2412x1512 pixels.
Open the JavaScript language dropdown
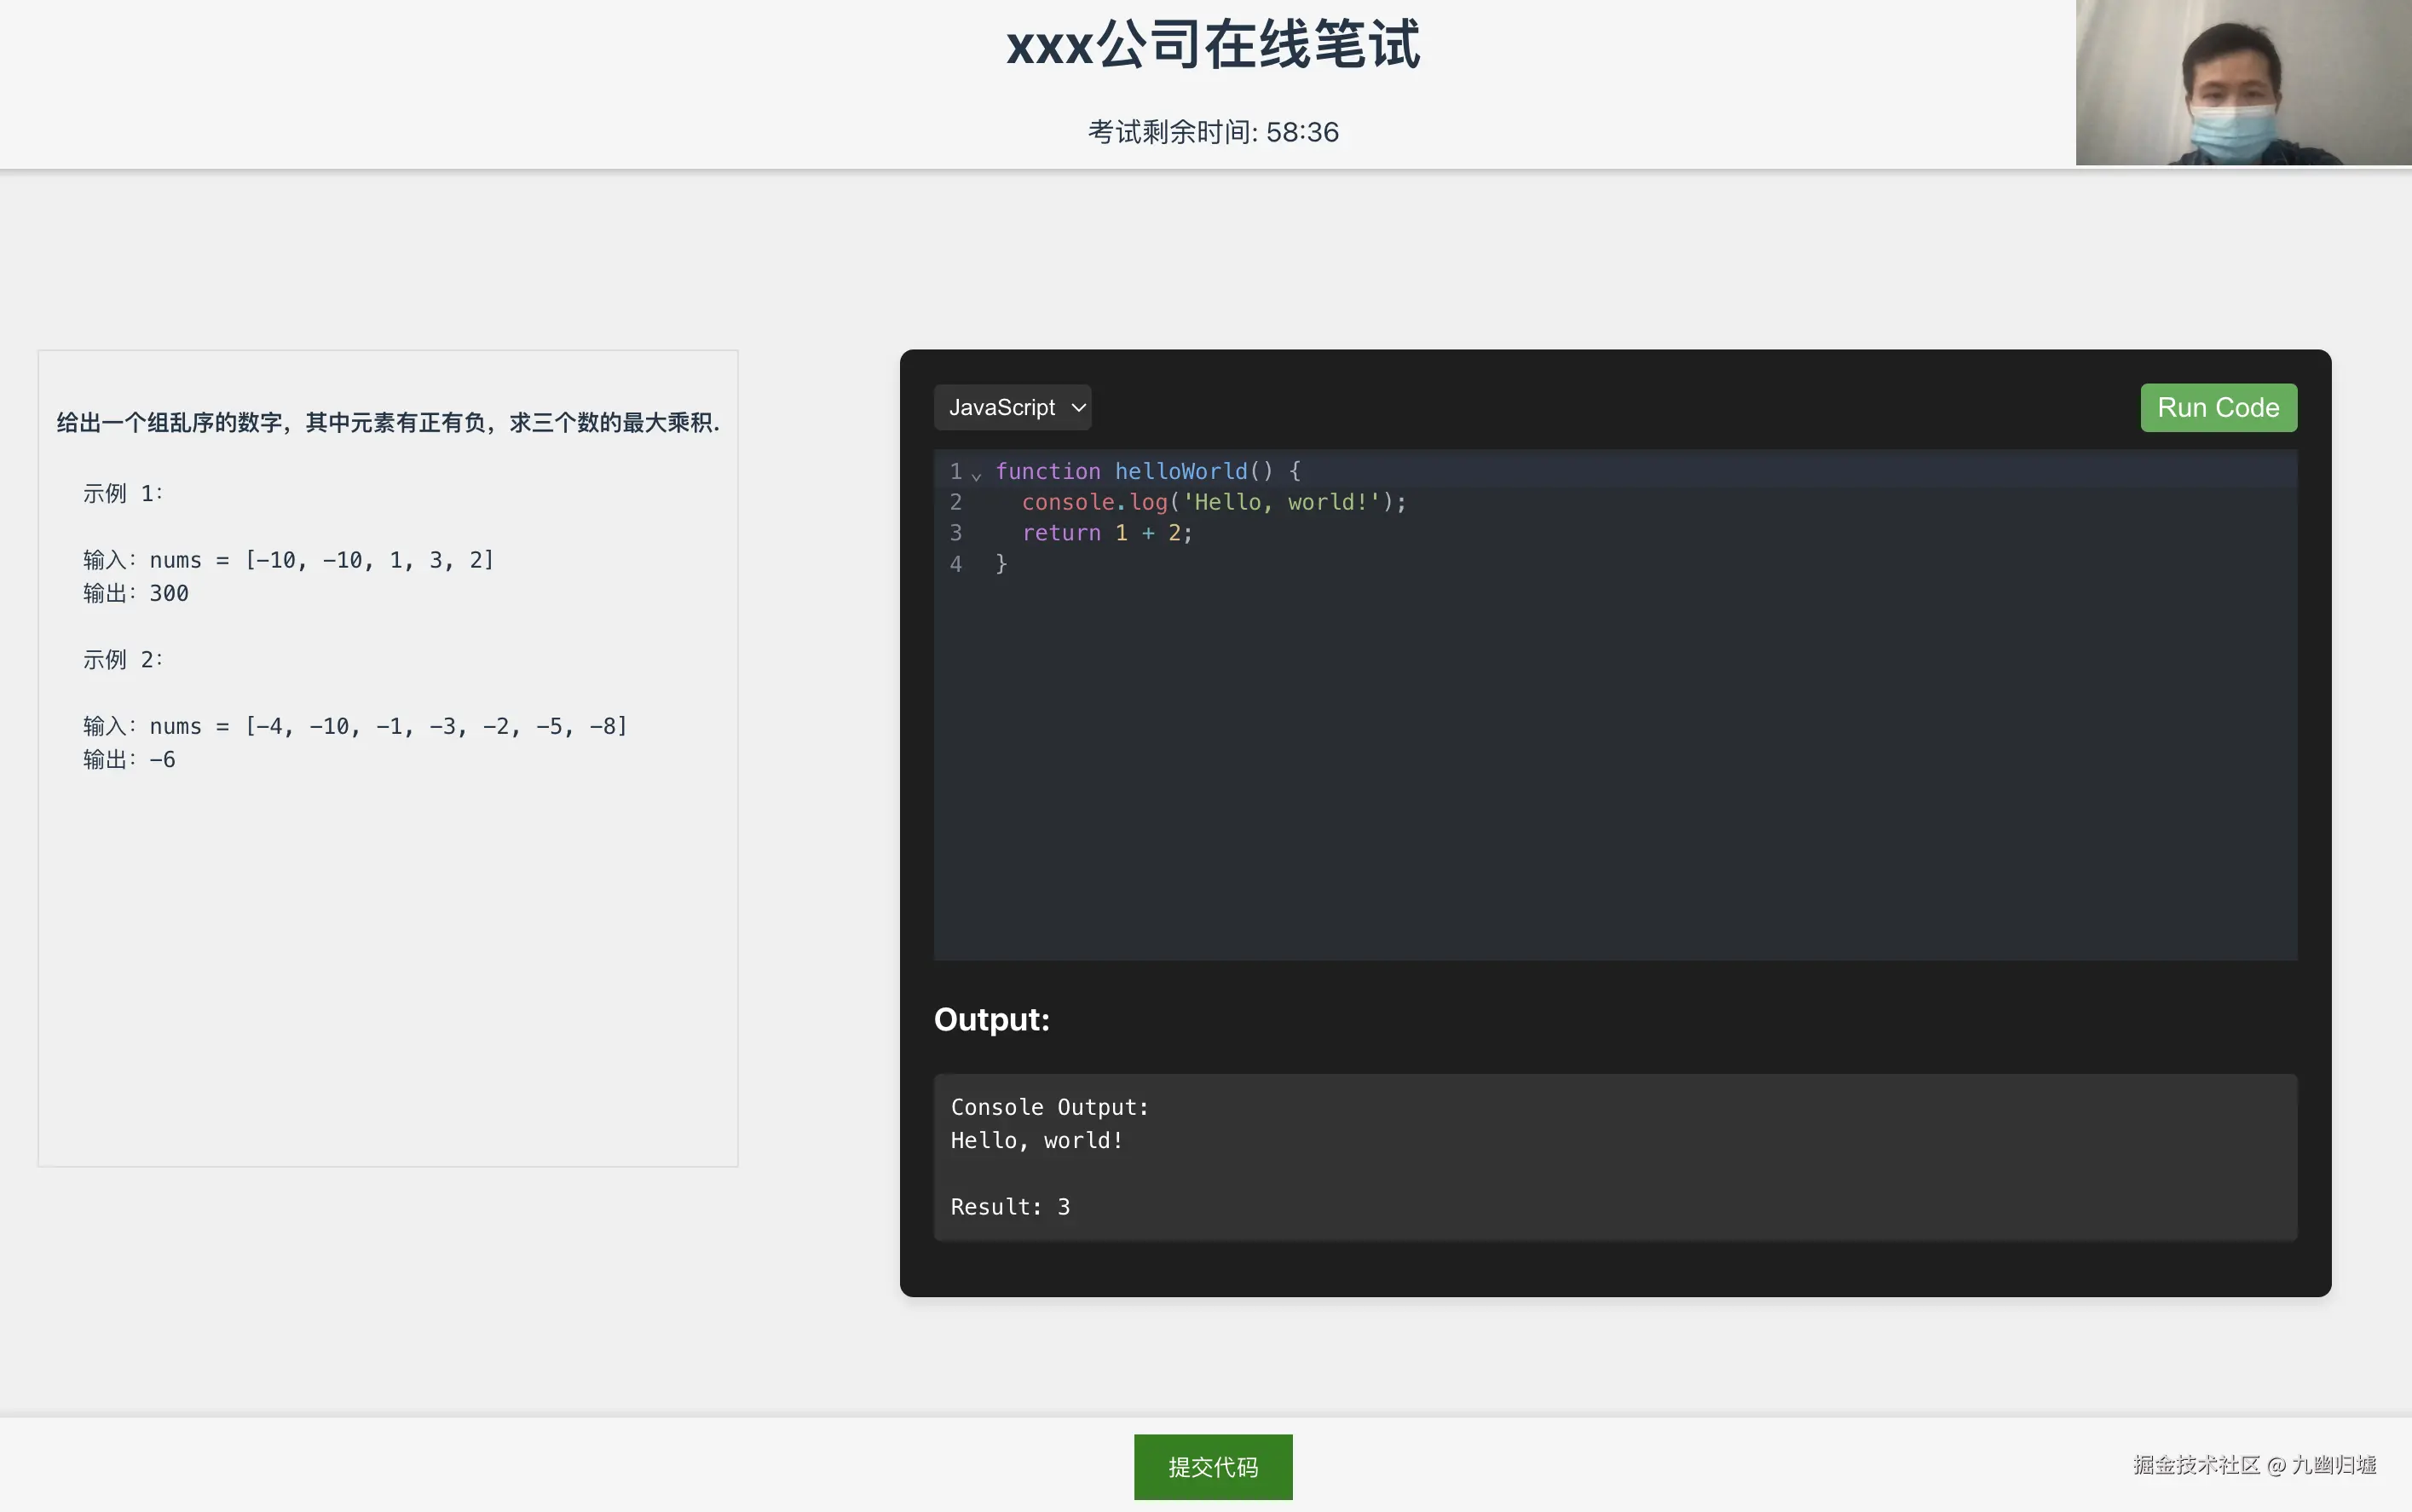[x=1003, y=408]
